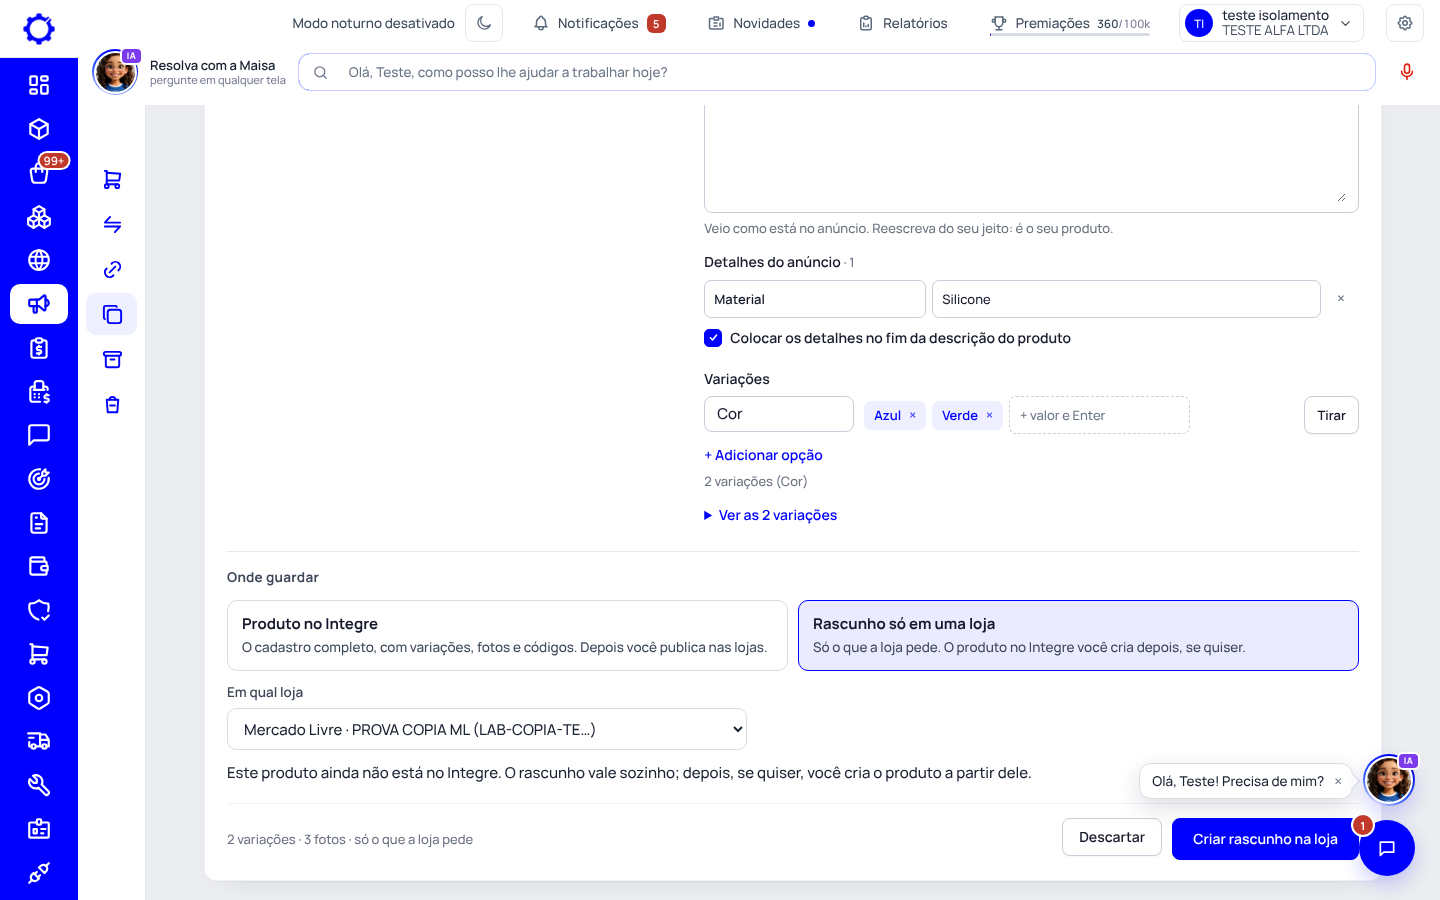The width and height of the screenshot is (1440, 900).
Task: Open the settings gear icon
Action: [1405, 23]
